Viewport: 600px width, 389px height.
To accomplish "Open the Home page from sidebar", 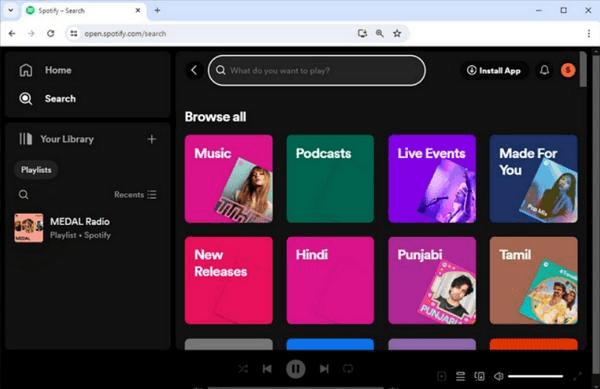I will click(45, 70).
